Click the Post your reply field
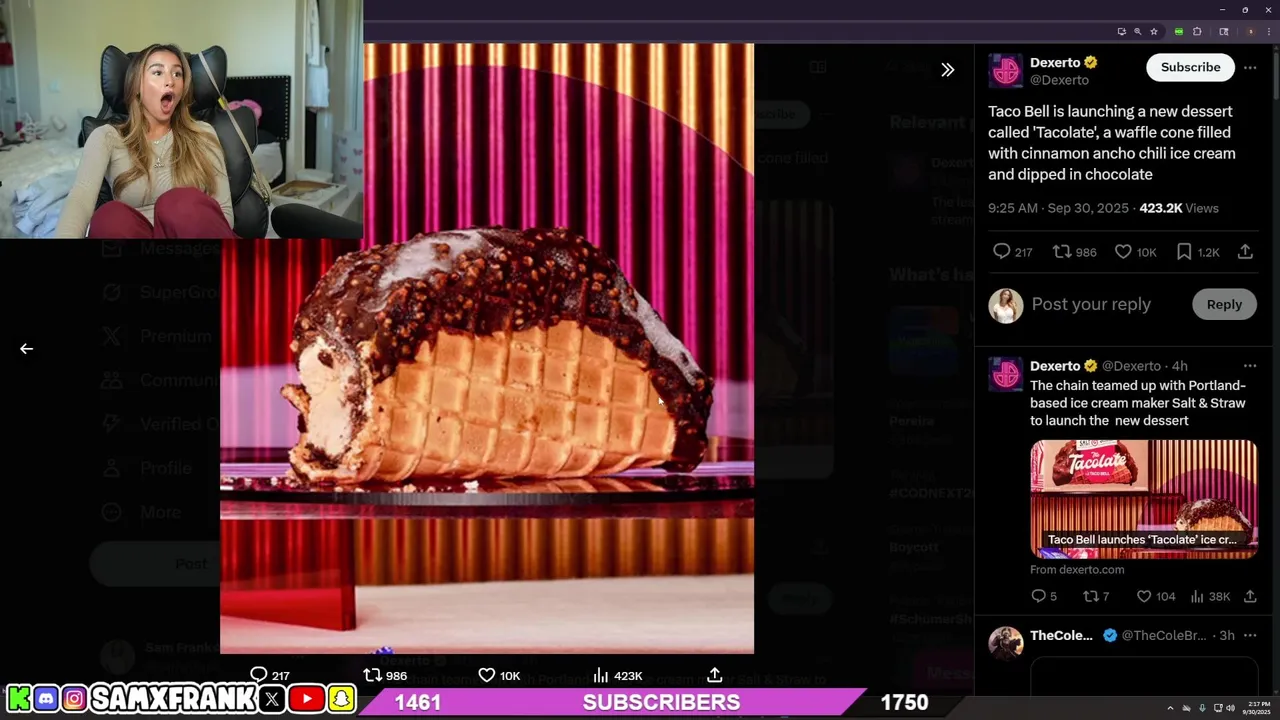Image resolution: width=1280 pixels, height=720 pixels. (x=1091, y=304)
